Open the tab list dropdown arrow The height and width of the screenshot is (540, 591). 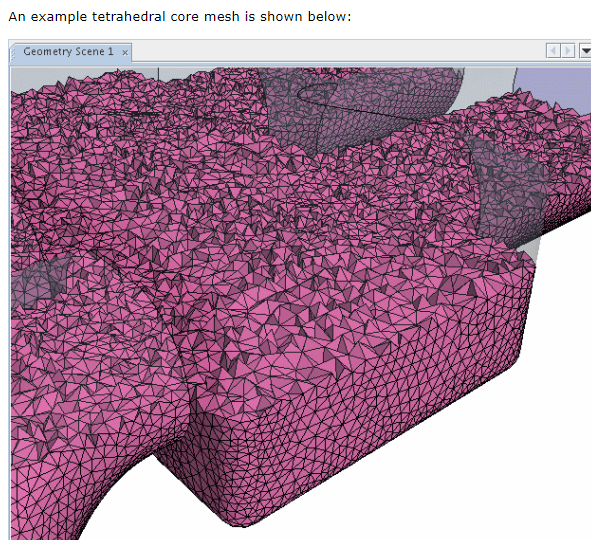pyautogui.click(x=585, y=51)
